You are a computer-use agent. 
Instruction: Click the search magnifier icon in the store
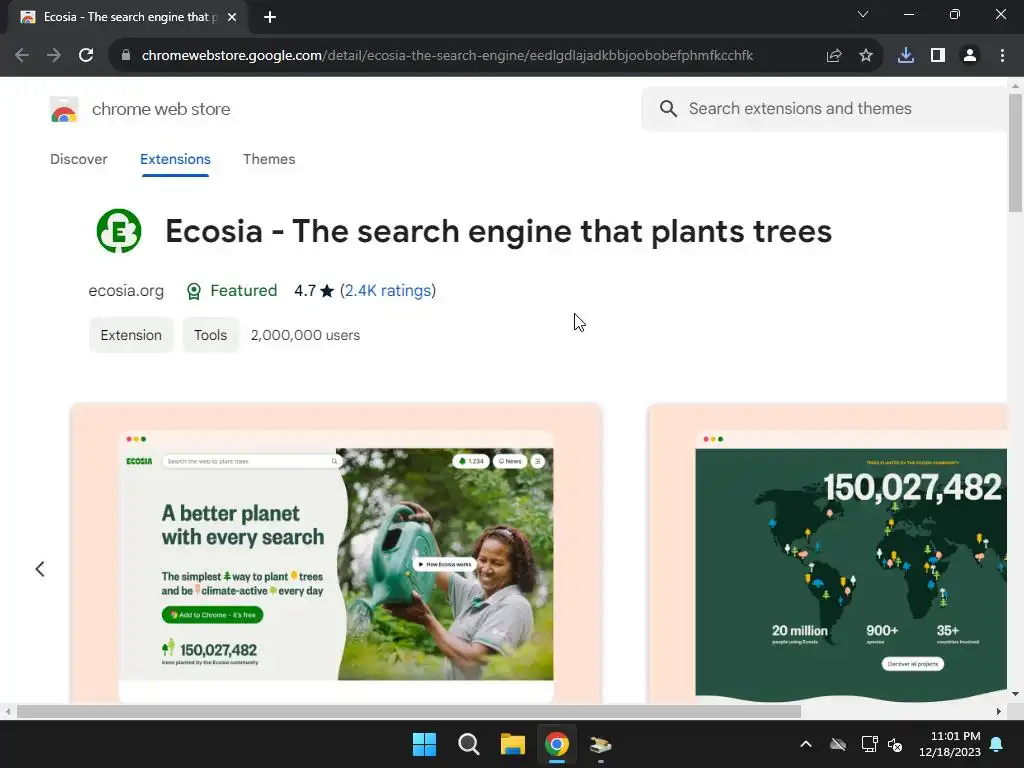[x=668, y=108]
